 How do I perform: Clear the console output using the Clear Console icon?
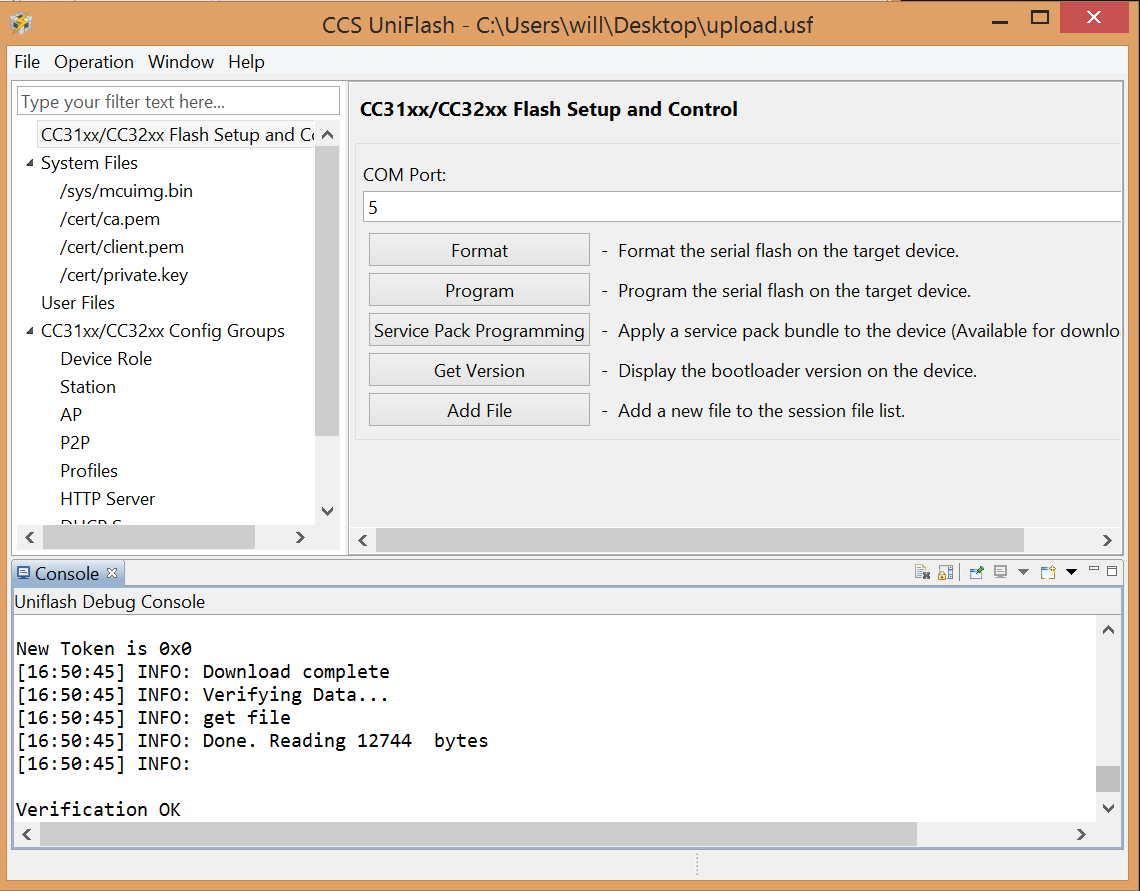pyautogui.click(x=922, y=573)
